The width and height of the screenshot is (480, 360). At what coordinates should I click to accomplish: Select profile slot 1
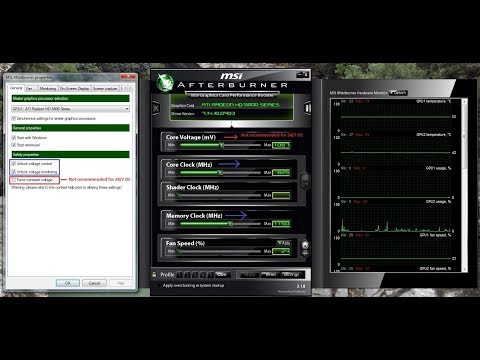[180, 275]
